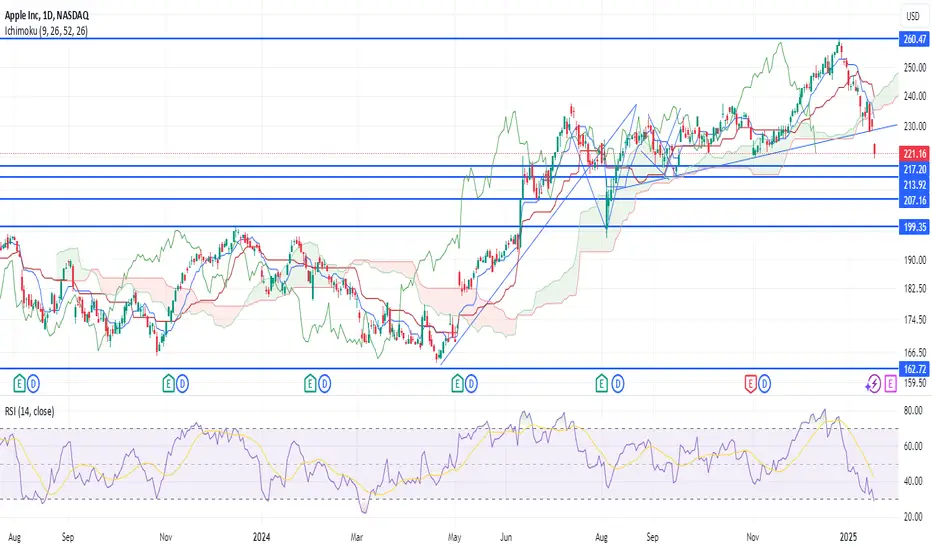Select the 260.47 horizontal line price label
The width and height of the screenshot is (932, 550).
[914, 39]
